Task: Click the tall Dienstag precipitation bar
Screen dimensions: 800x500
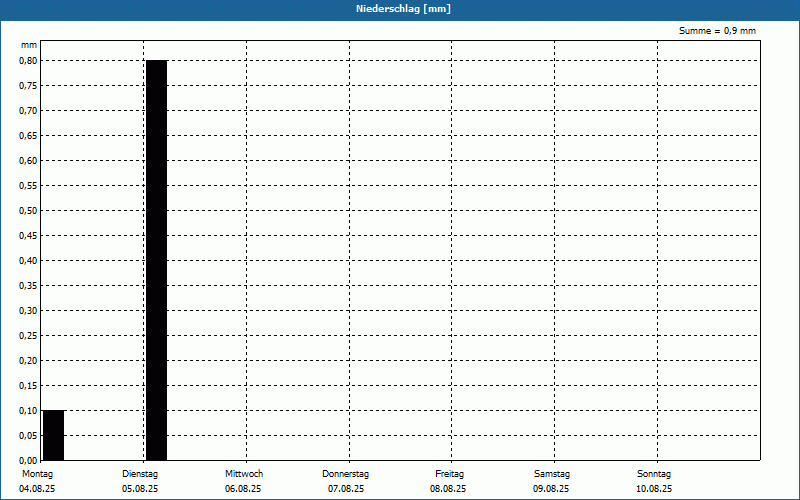Action: tap(157, 260)
